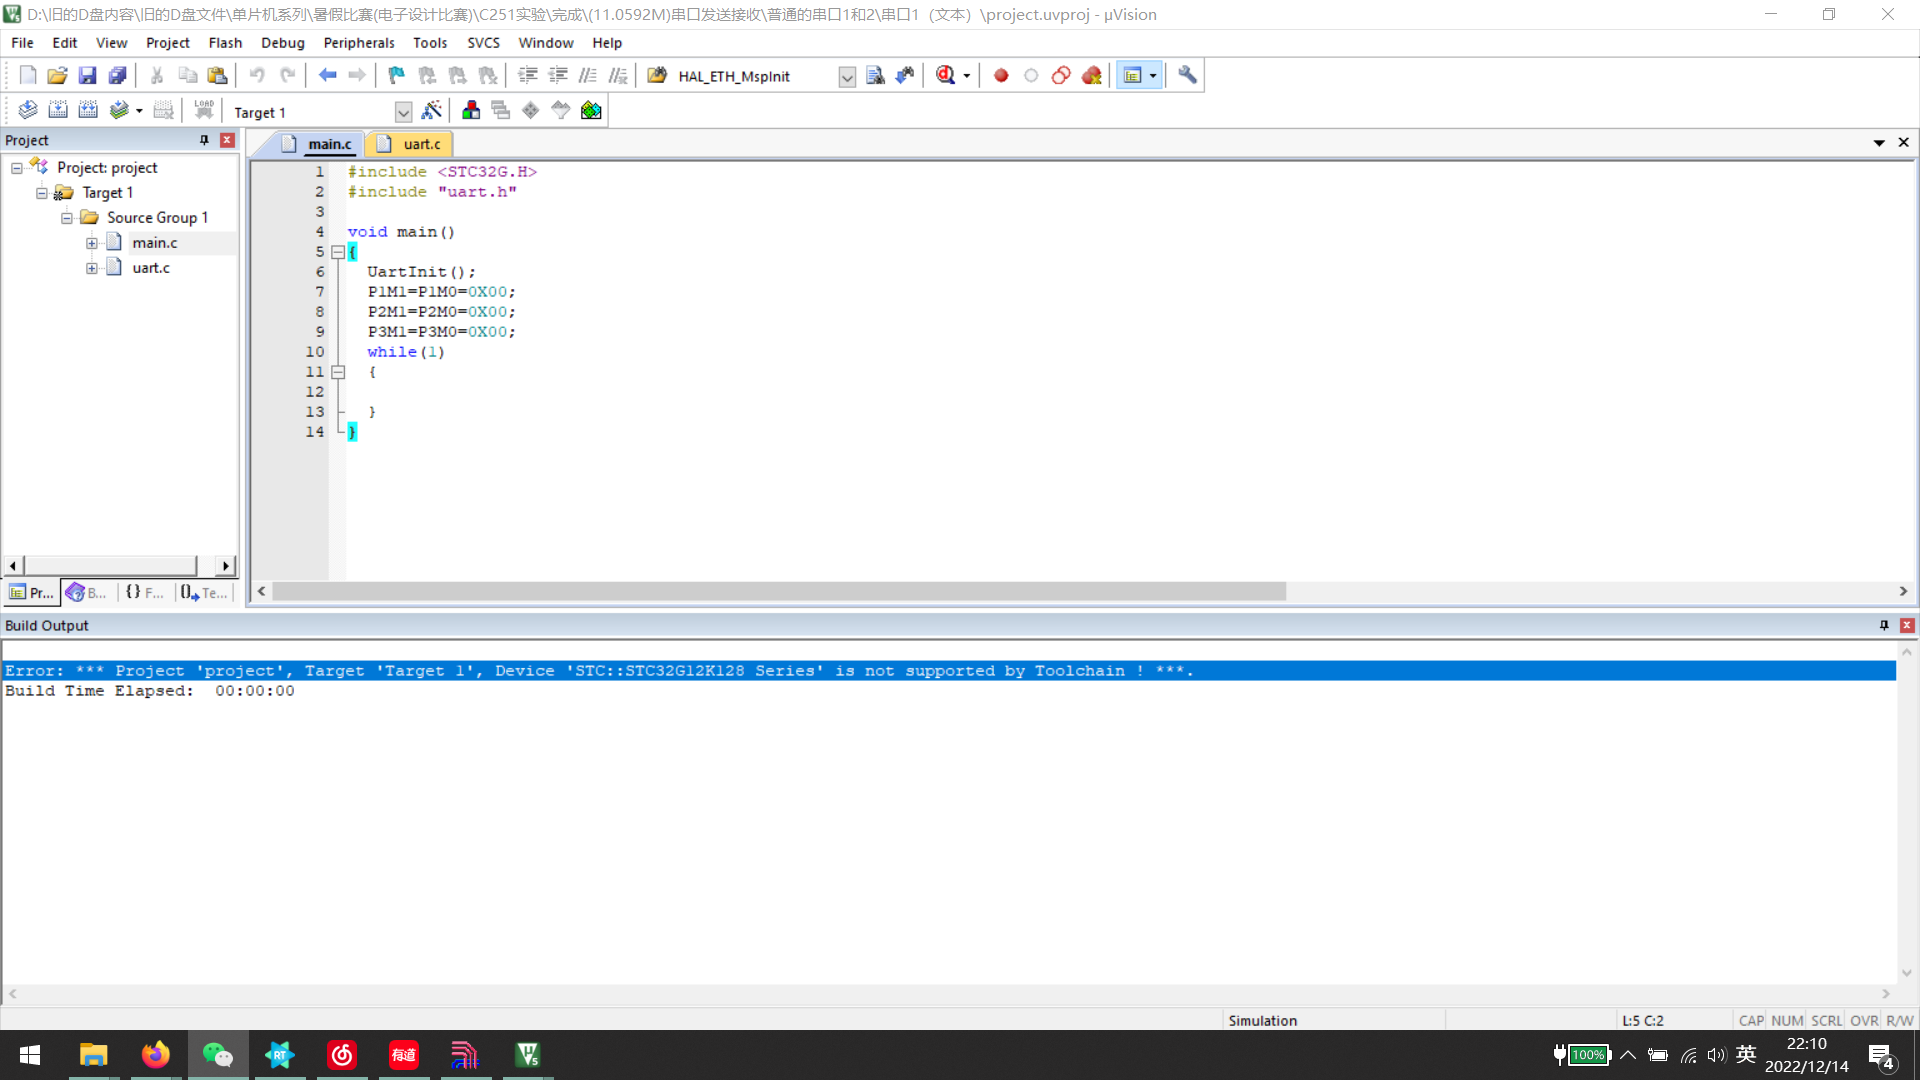Open Configuration with the wrench icon
The width and height of the screenshot is (1920, 1080).
(x=1187, y=75)
